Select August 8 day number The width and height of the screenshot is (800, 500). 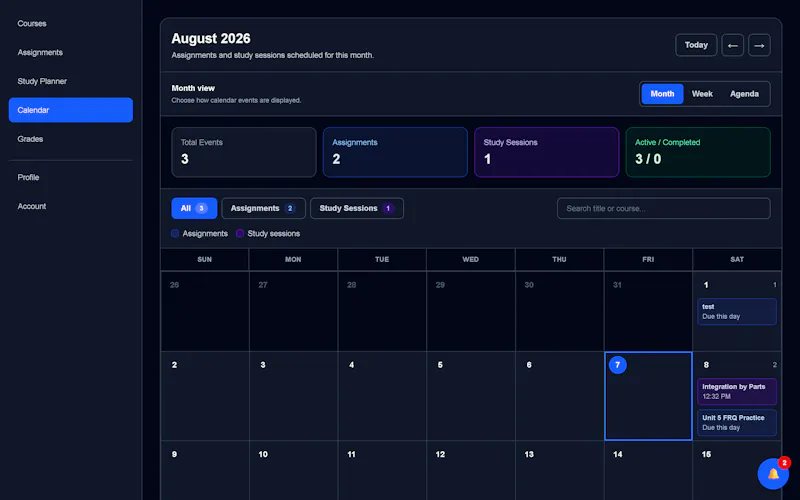pos(706,365)
